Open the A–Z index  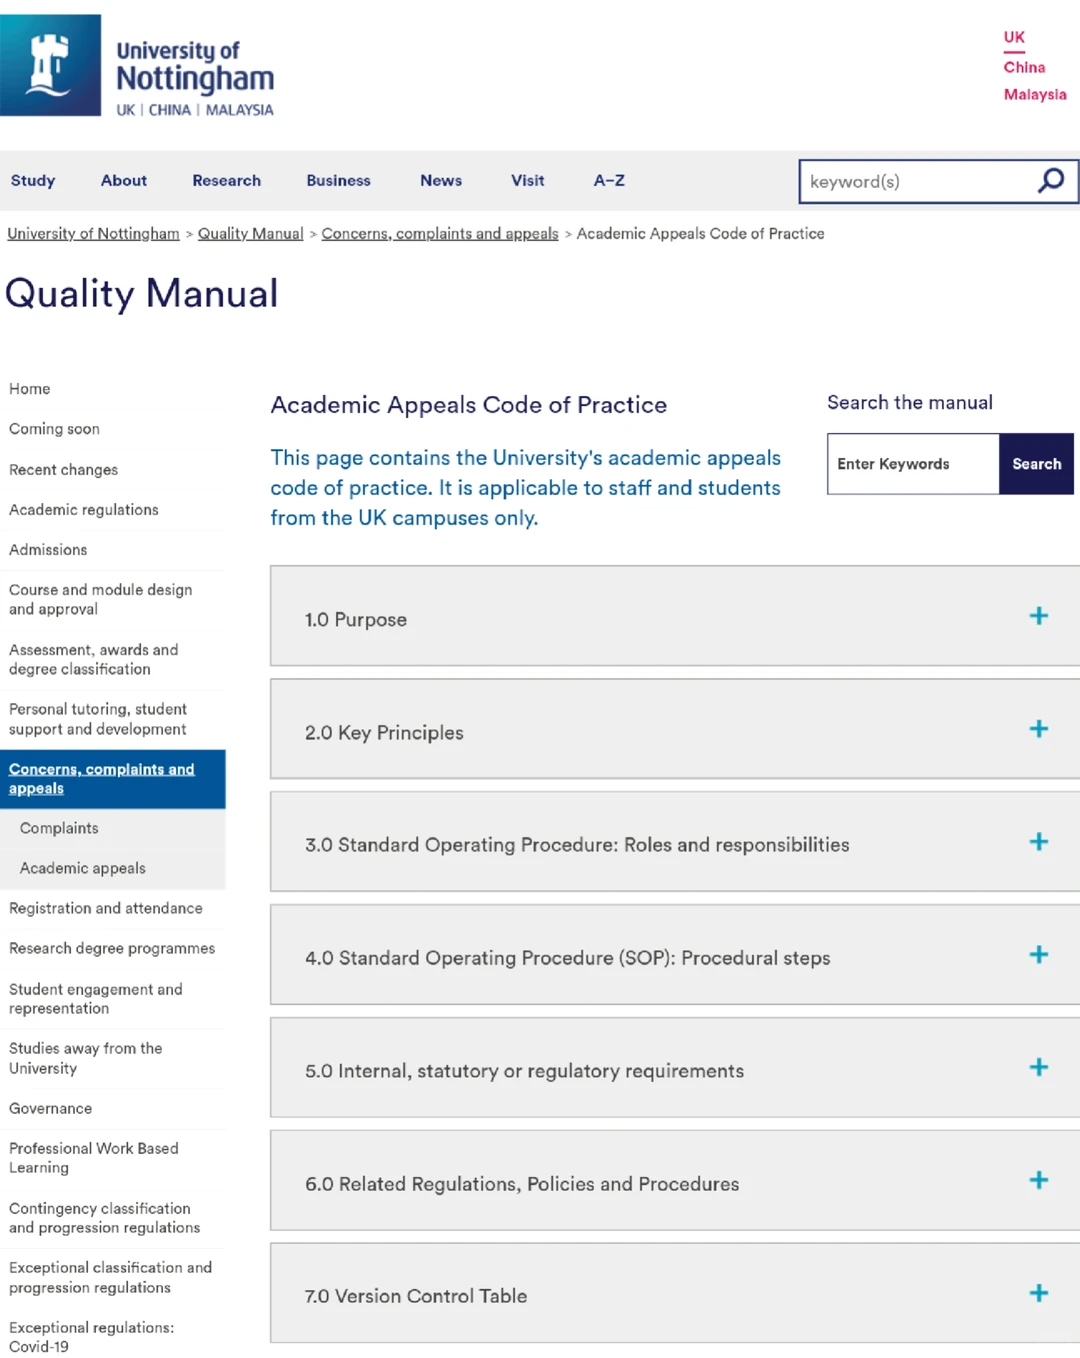tap(609, 181)
